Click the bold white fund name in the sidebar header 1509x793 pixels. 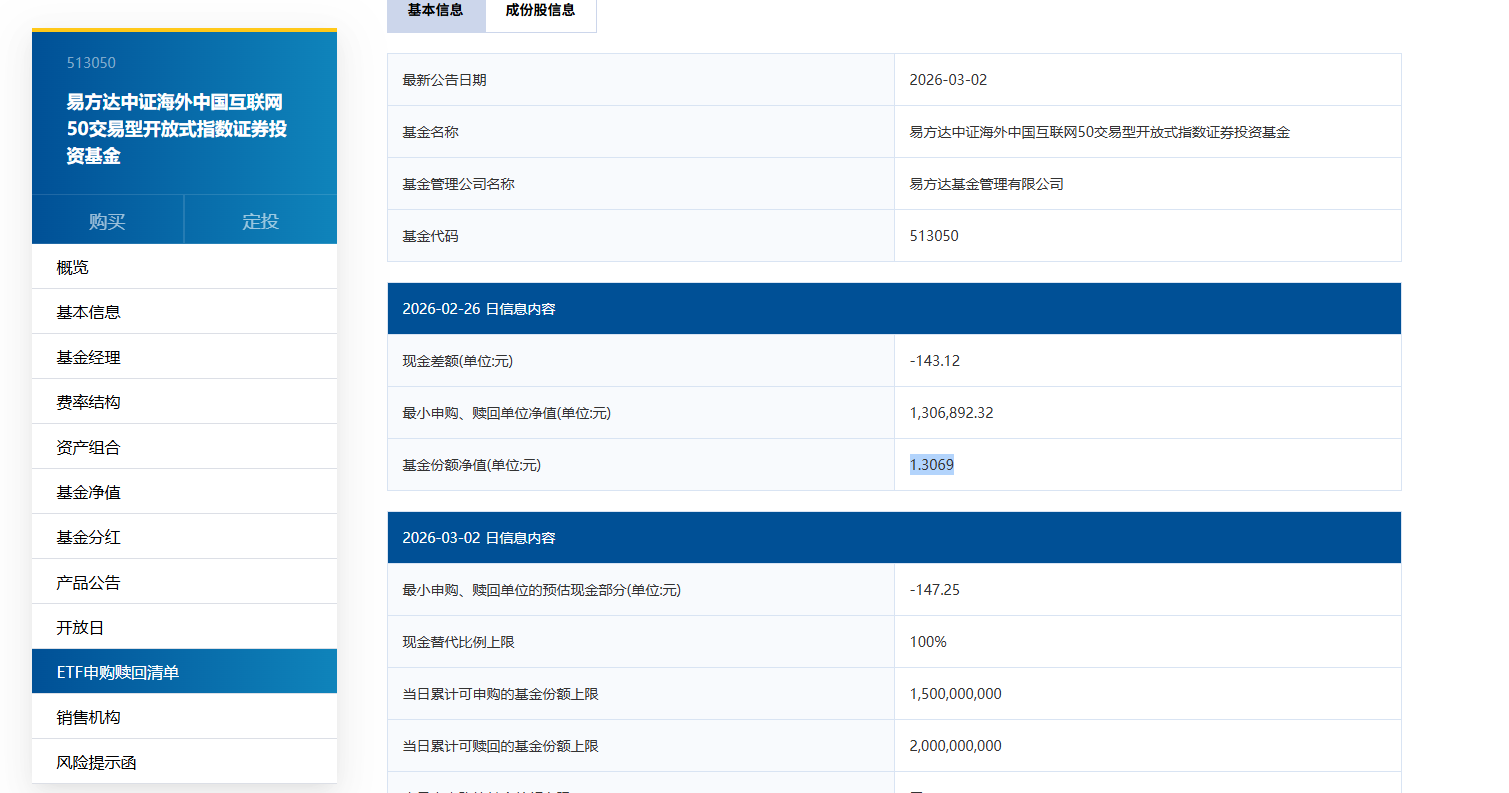[177, 129]
